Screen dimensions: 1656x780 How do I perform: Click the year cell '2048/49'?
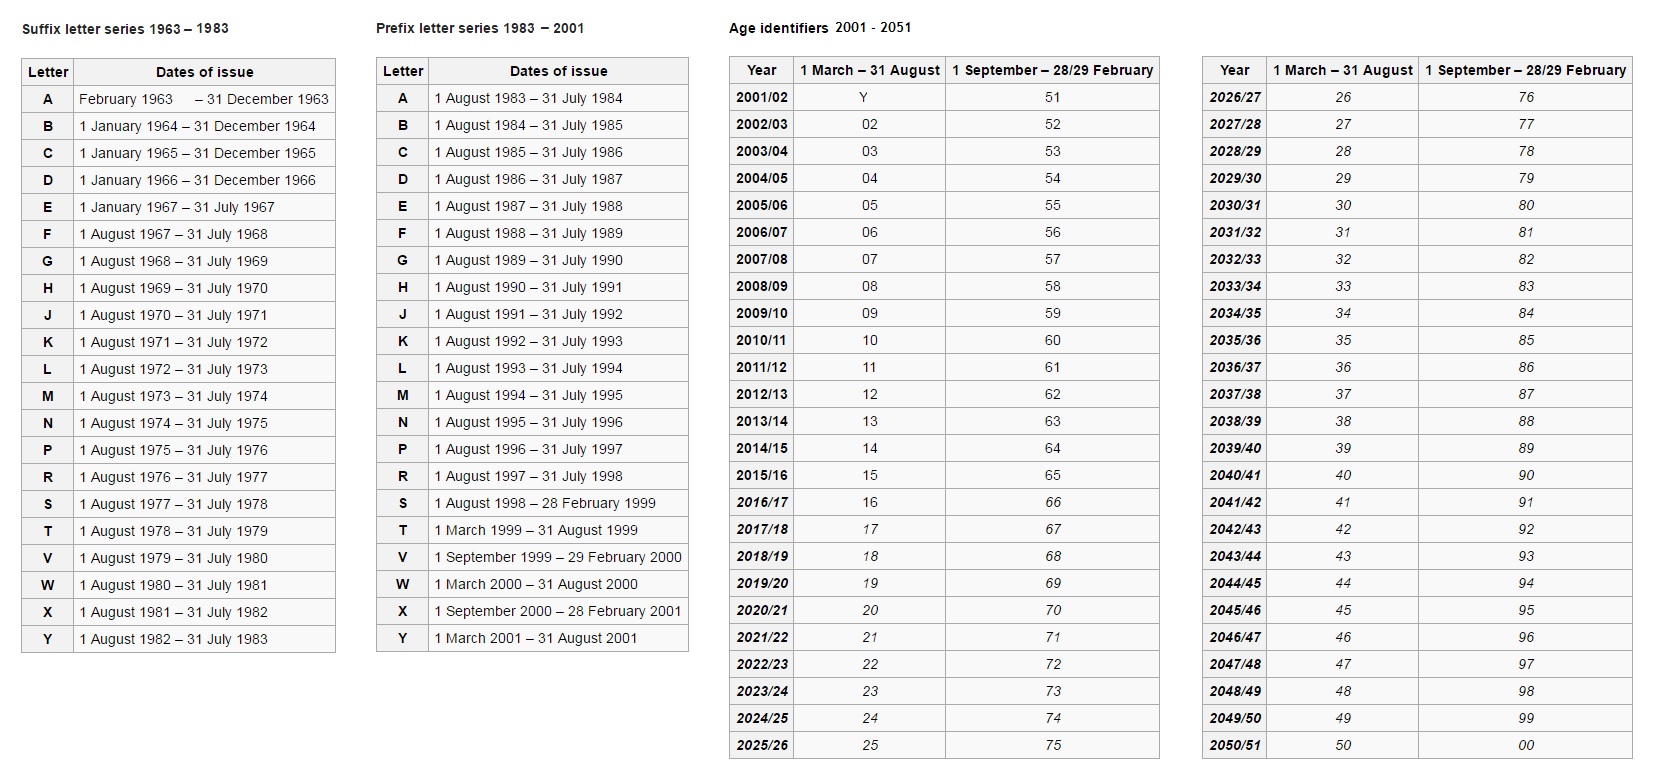pyautogui.click(x=1235, y=691)
